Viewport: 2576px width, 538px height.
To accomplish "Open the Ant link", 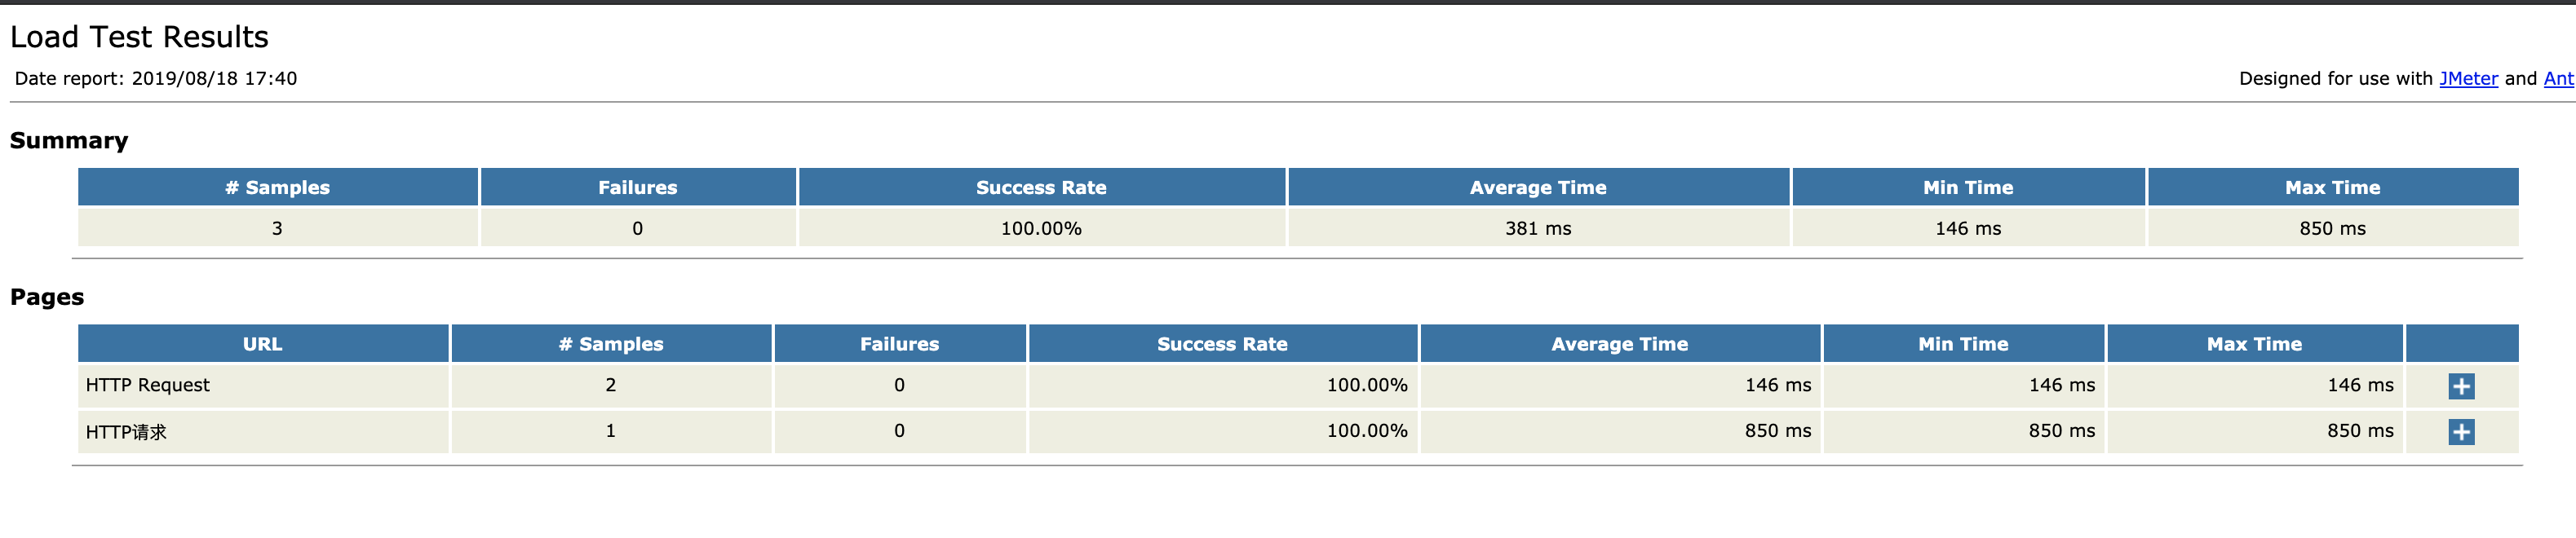I will coord(2558,79).
